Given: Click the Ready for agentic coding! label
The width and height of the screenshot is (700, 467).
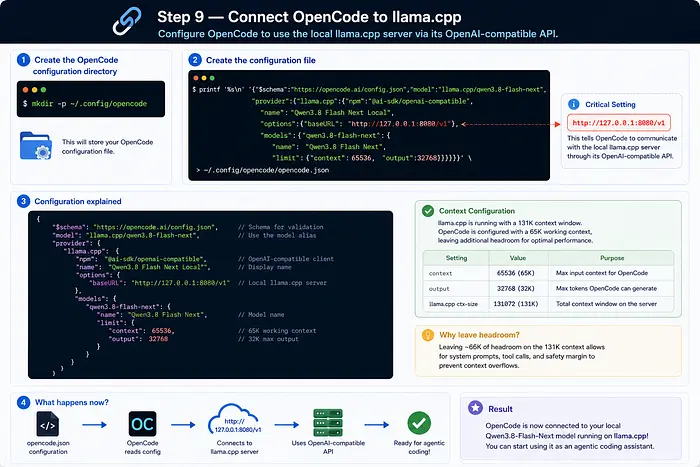Looking at the screenshot, I should pyautogui.click(x=419, y=447).
